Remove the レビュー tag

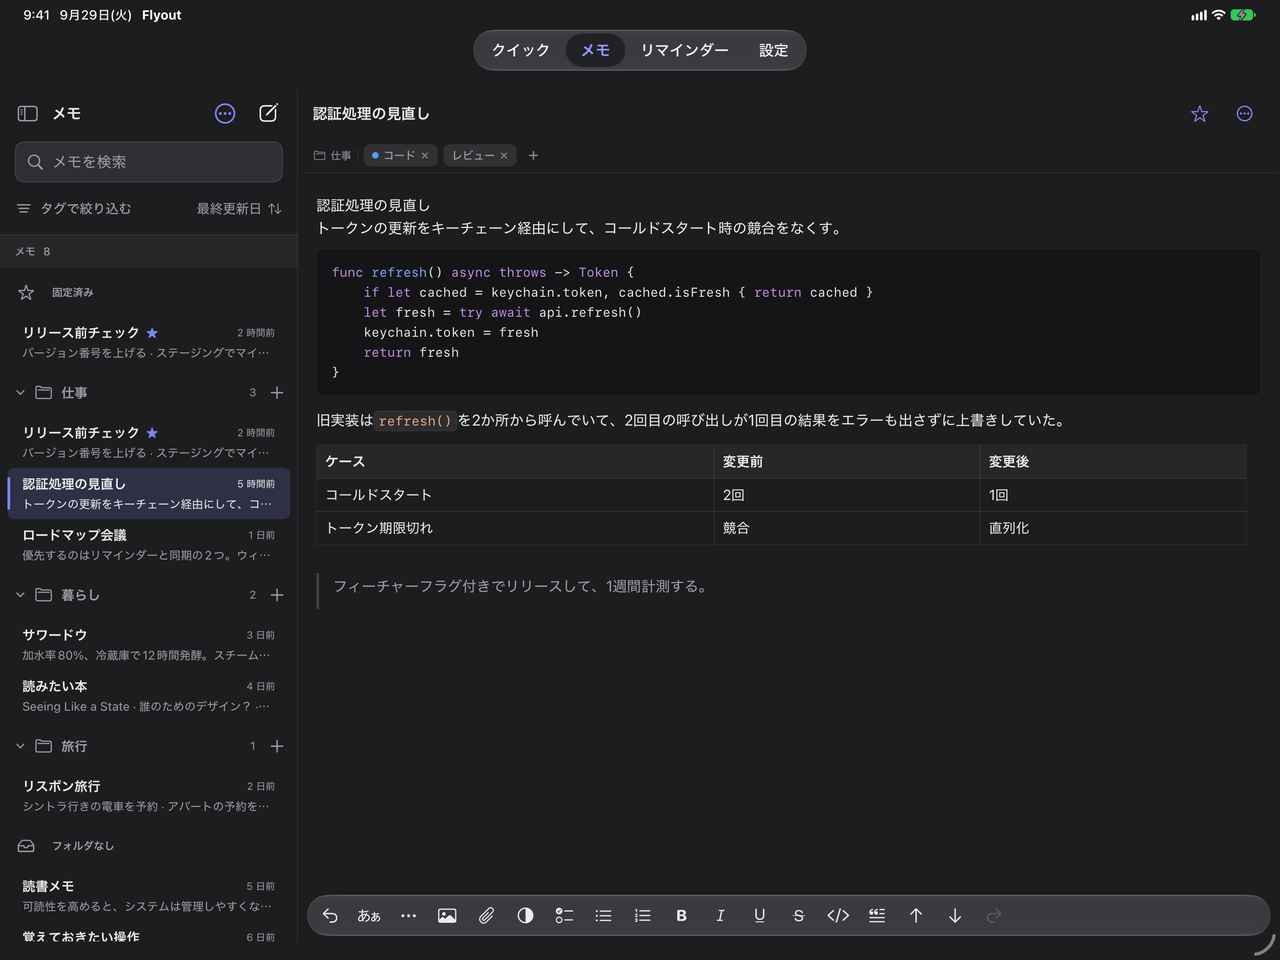(x=504, y=156)
